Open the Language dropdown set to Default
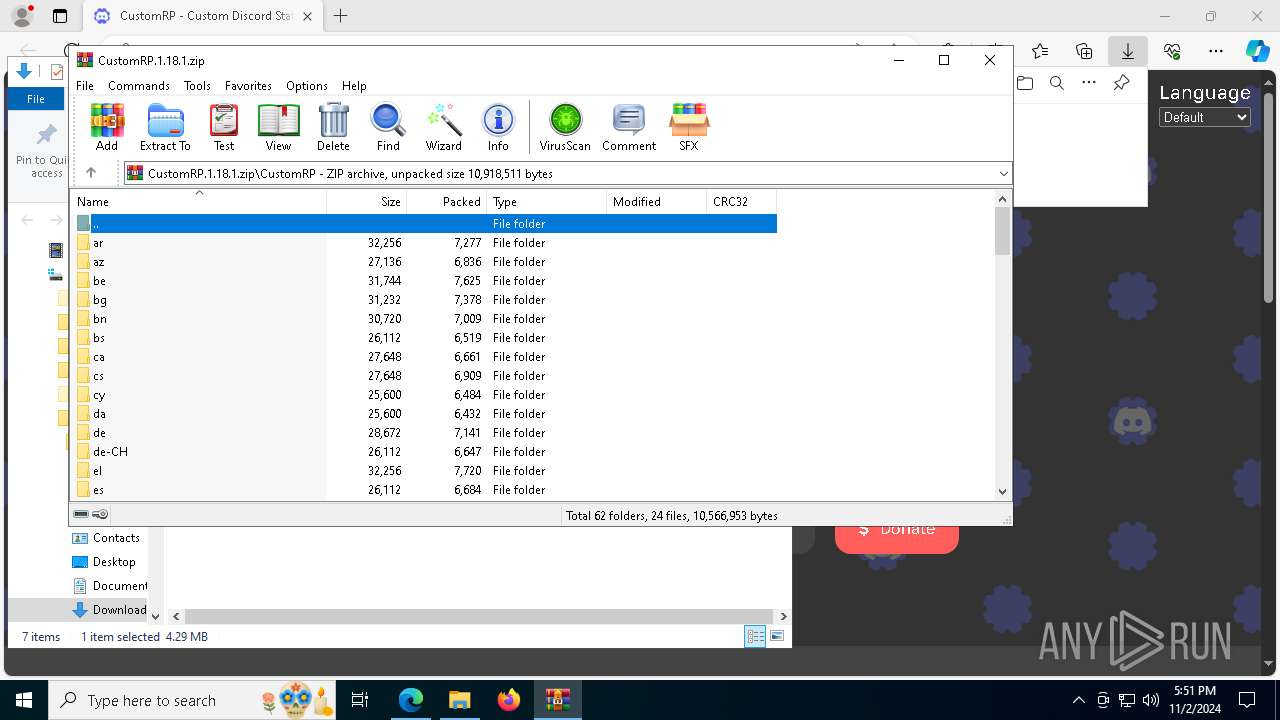Viewport: 1280px width, 720px height. pyautogui.click(x=1205, y=117)
